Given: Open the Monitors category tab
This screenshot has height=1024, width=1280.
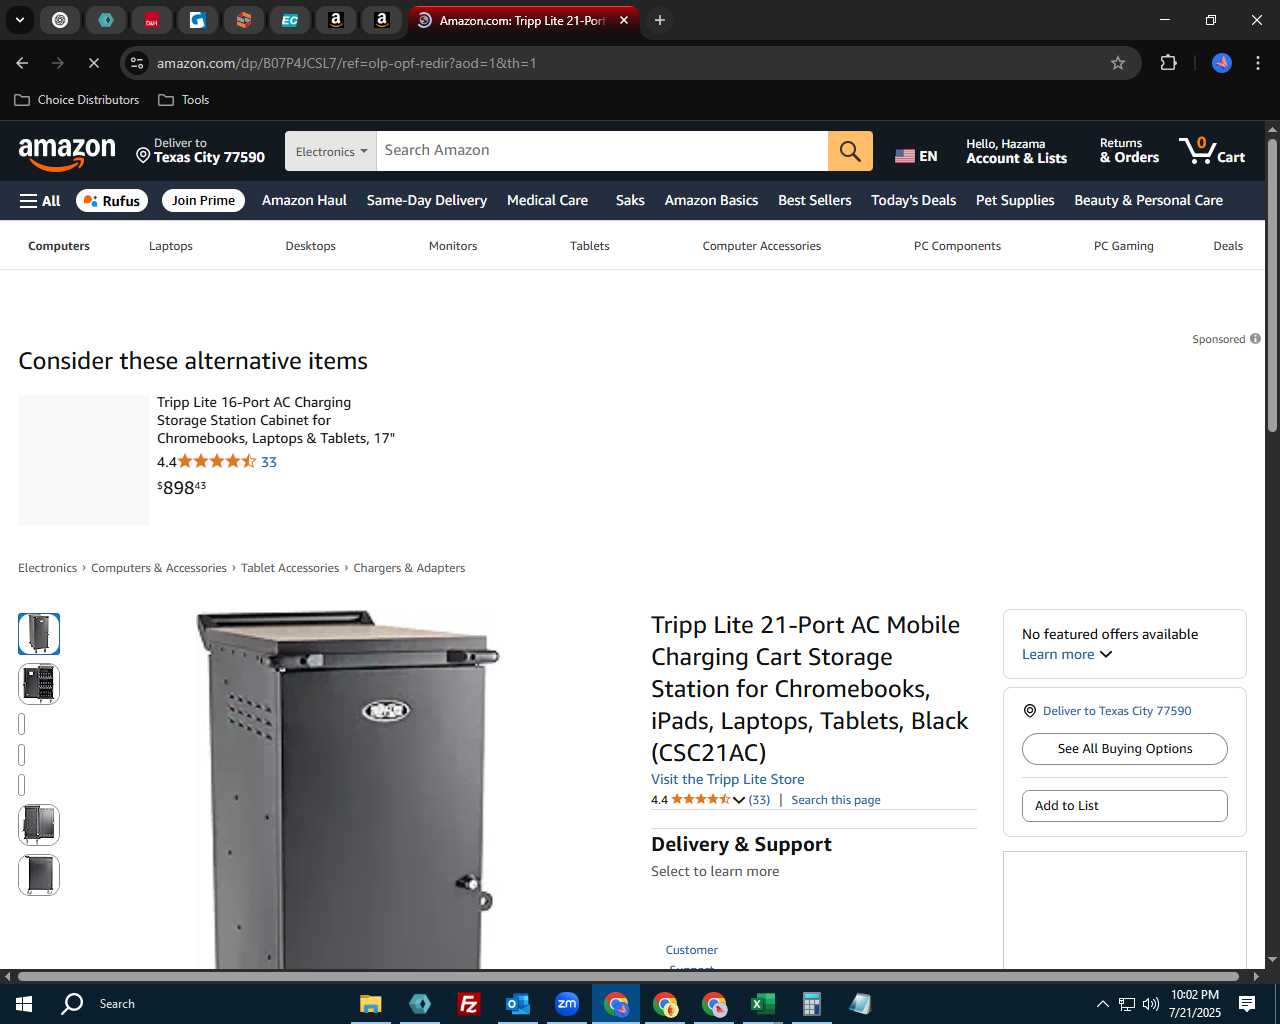Looking at the screenshot, I should 453,246.
